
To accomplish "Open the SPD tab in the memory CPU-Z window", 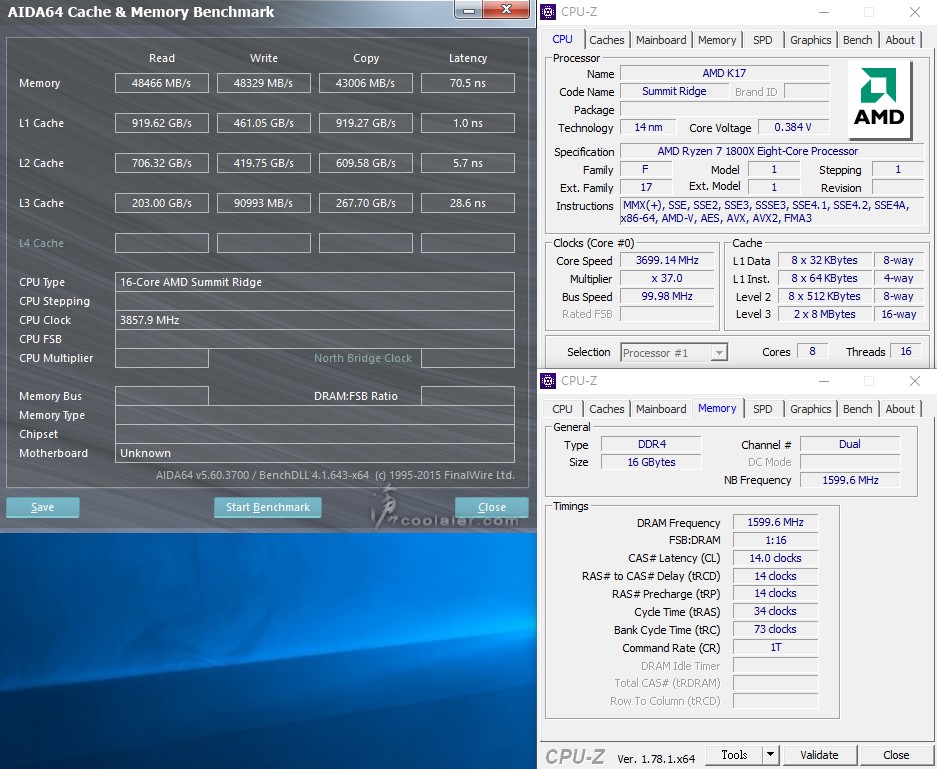I will [763, 409].
